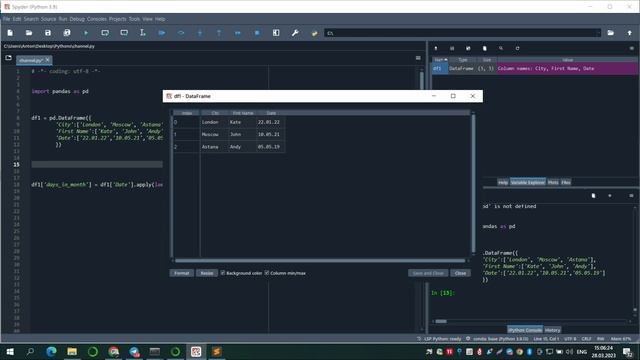The height and width of the screenshot is (360, 640).
Task: Click the DataFrame dialog horizontal scrollbar
Action: [x=320, y=260]
